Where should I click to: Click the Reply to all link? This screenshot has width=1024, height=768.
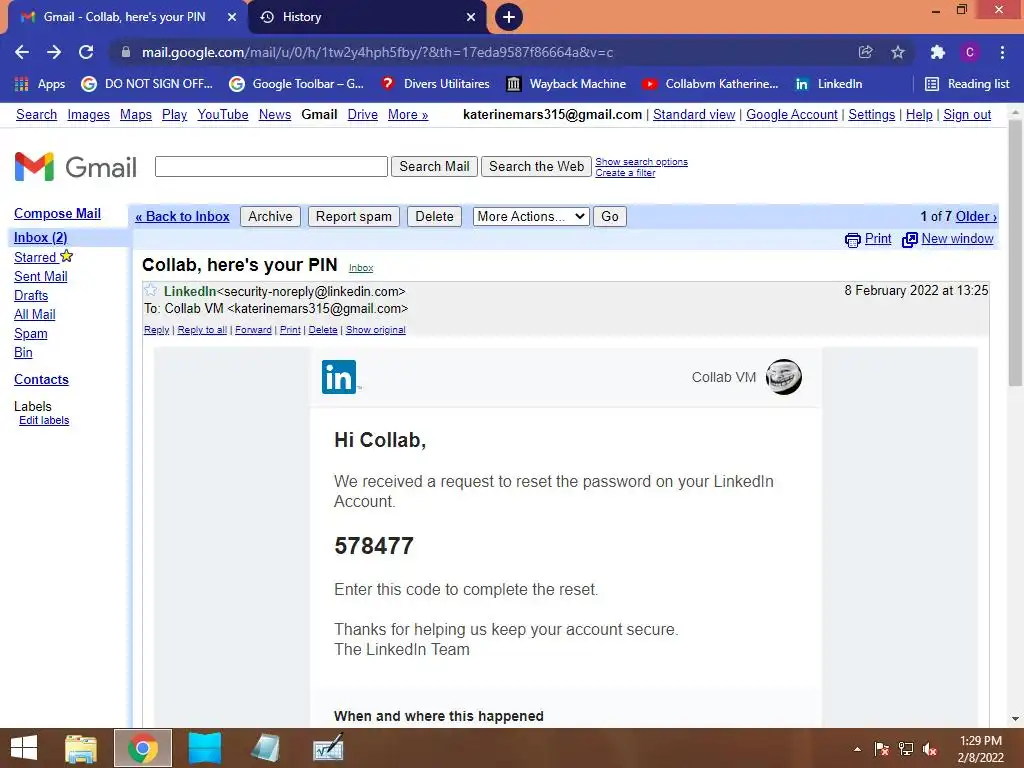[x=202, y=330]
